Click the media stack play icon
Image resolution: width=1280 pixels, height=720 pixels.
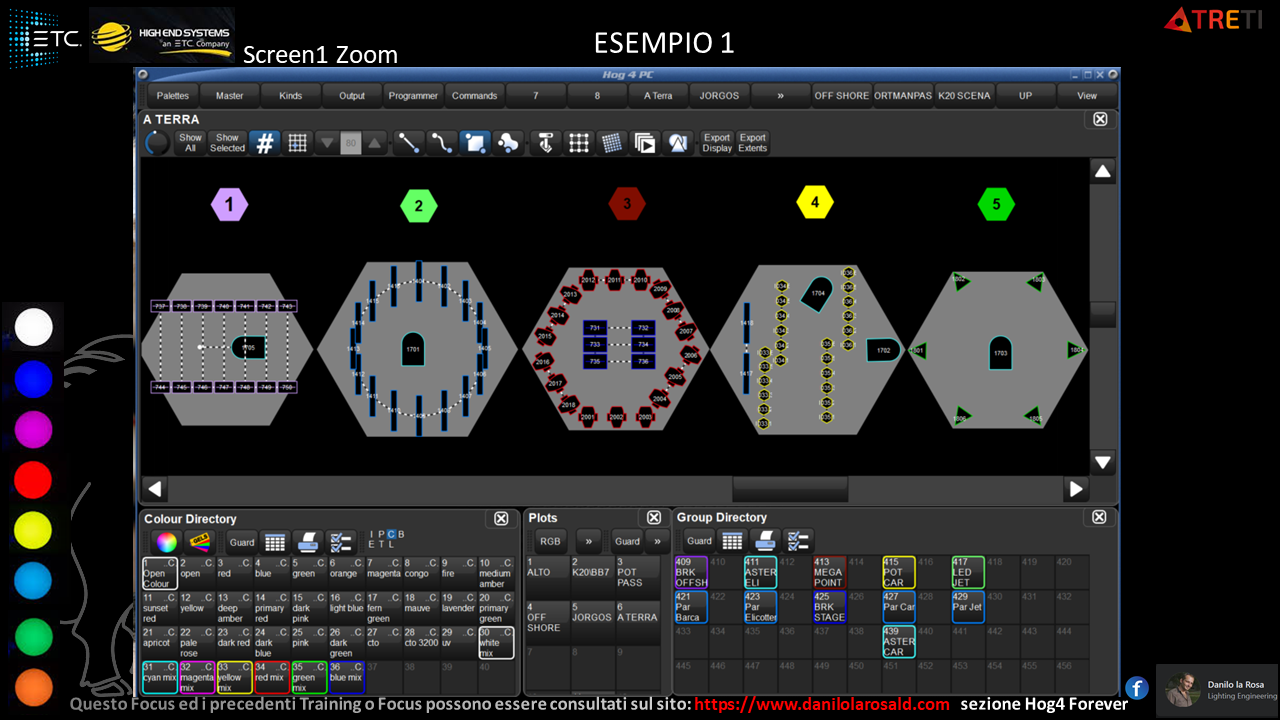click(x=645, y=143)
